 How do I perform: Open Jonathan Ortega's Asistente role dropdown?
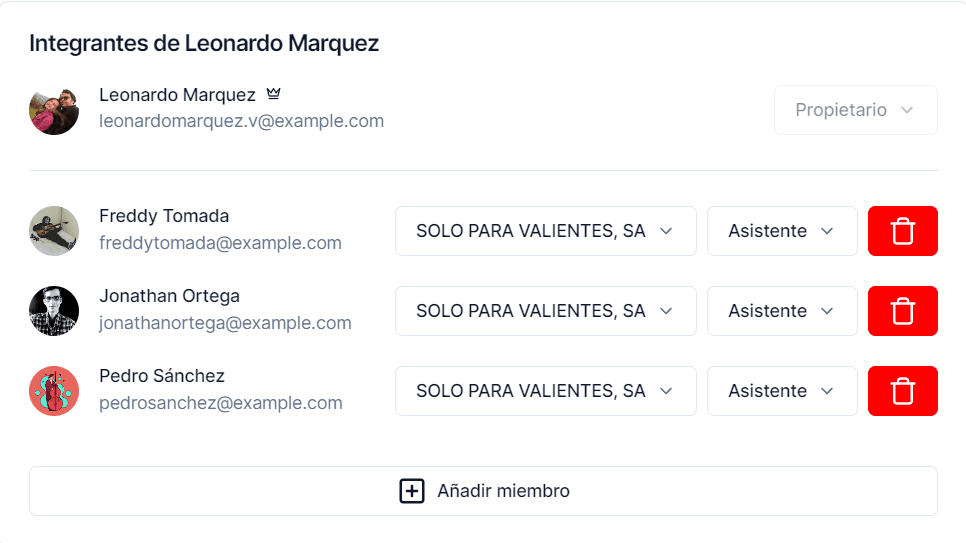[781, 311]
